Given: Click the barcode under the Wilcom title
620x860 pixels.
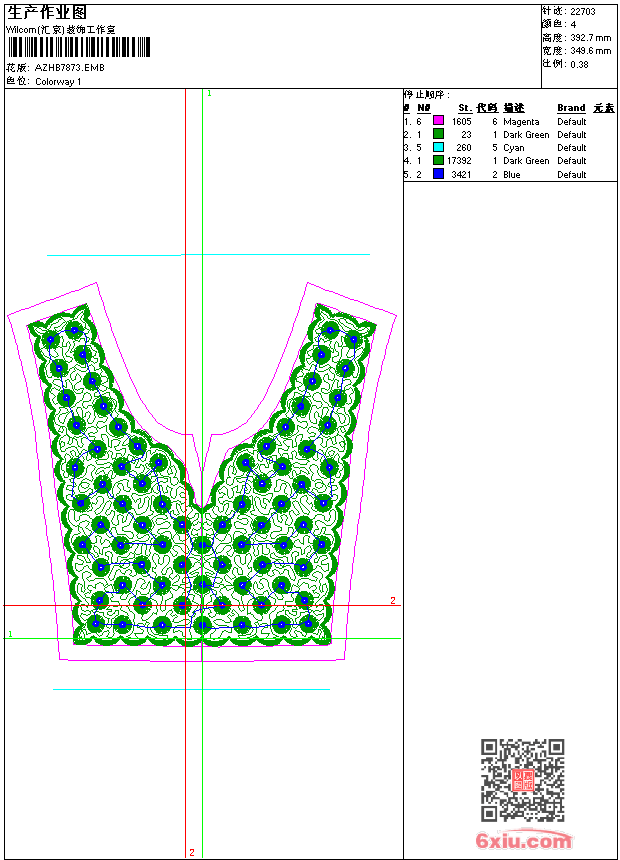Looking at the screenshot, I should (78, 47).
